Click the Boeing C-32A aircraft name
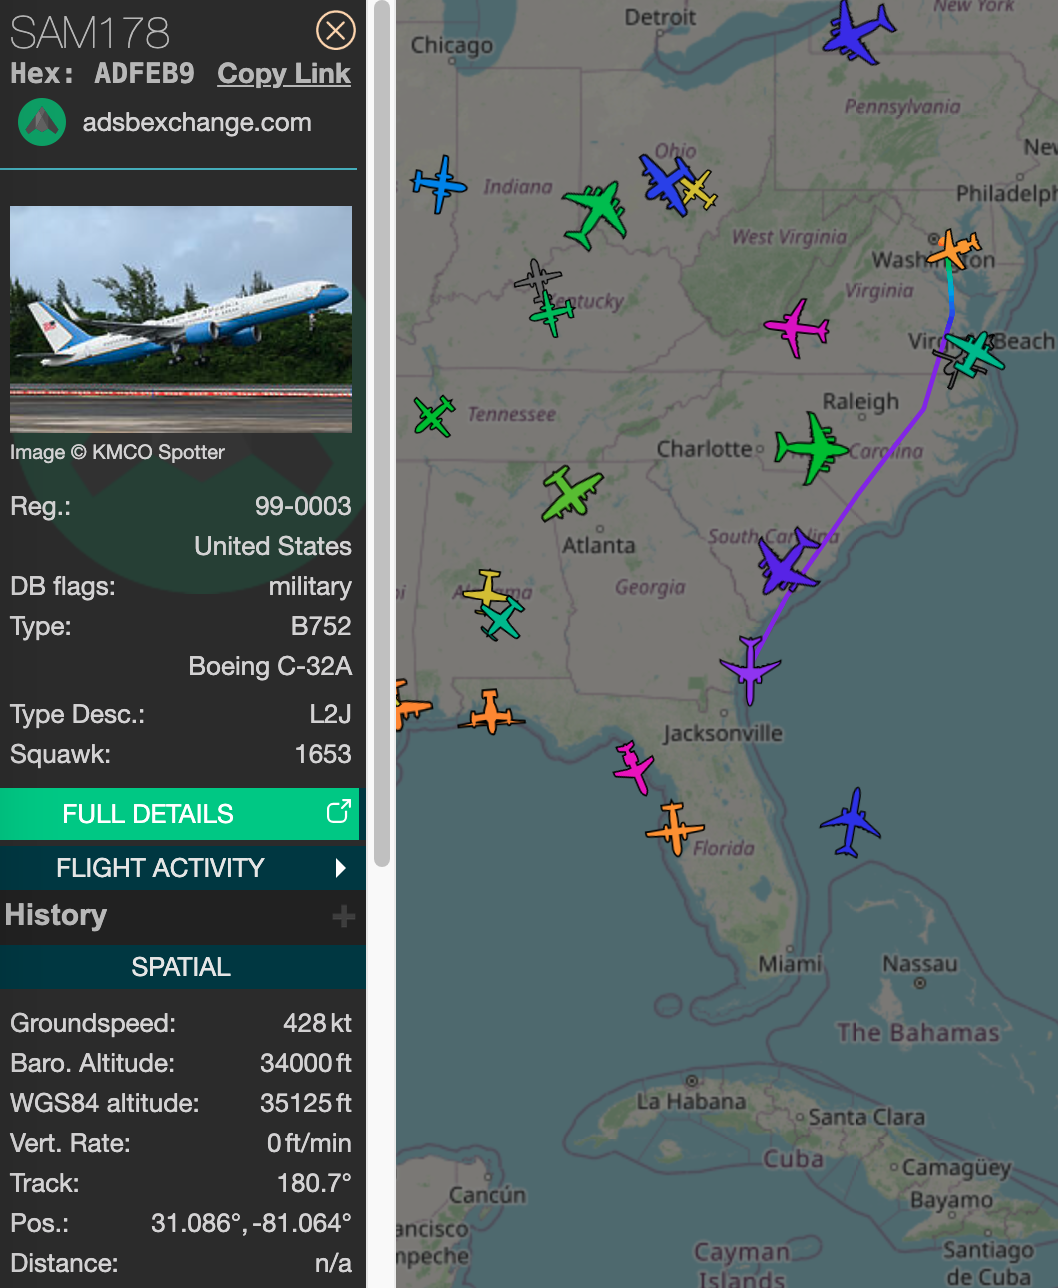The image size is (1058, 1288). pos(270,666)
